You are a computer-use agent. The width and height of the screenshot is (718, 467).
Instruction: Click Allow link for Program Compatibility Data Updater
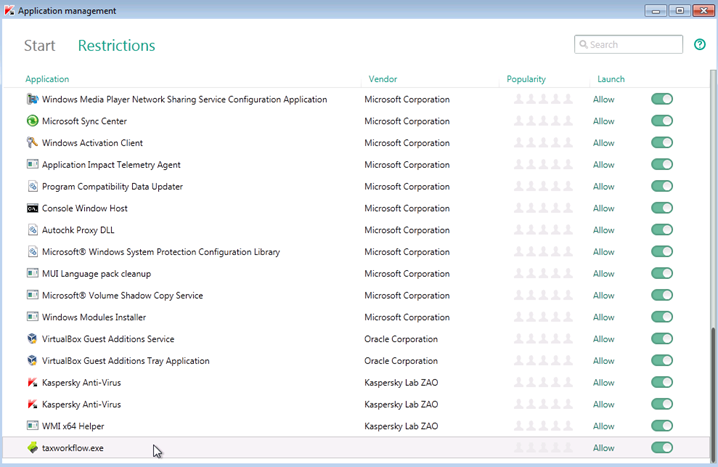604,186
